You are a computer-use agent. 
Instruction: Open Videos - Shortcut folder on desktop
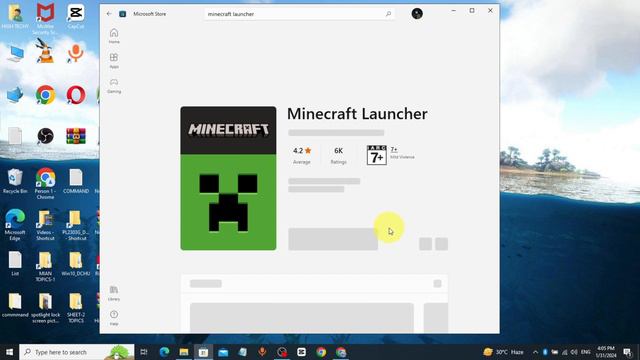tap(45, 225)
